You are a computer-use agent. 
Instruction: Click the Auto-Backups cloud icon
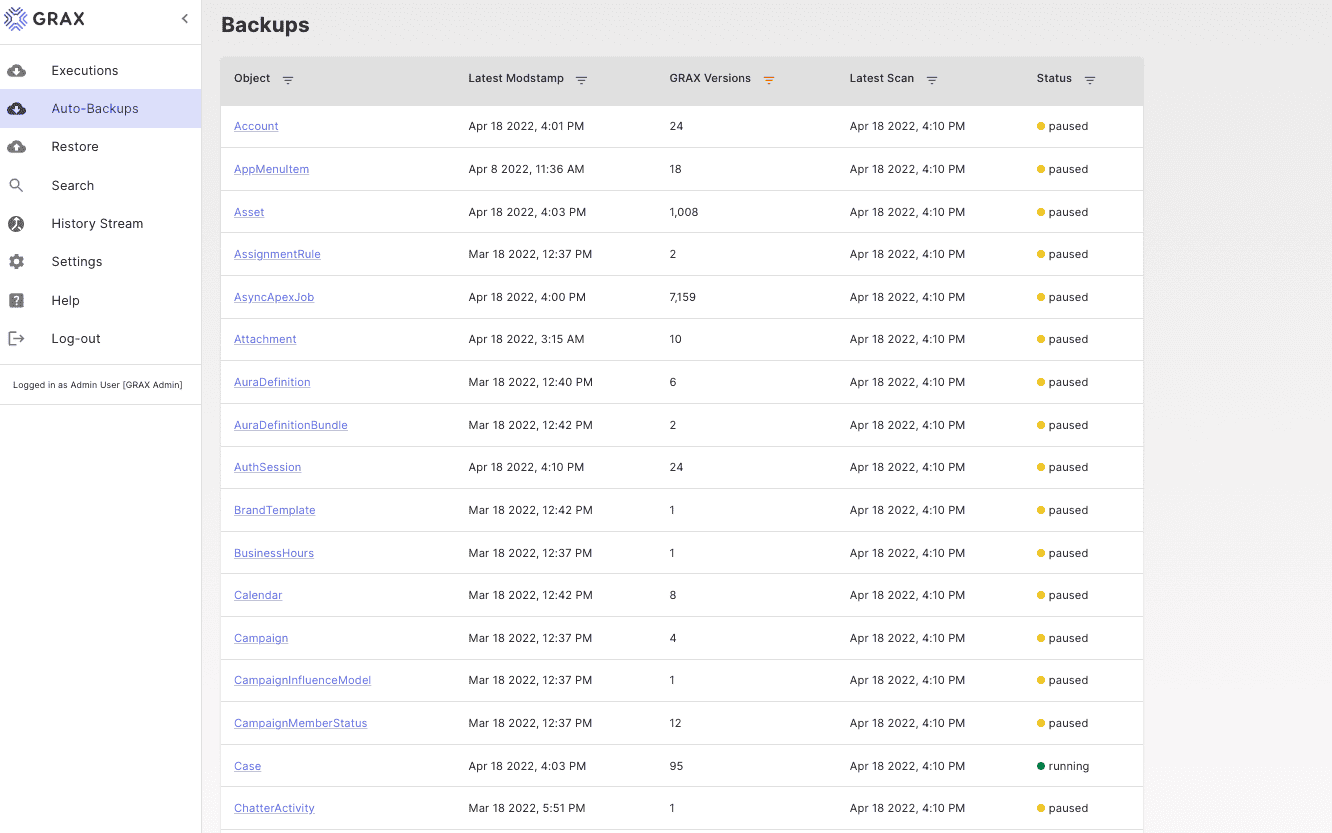pos(17,109)
